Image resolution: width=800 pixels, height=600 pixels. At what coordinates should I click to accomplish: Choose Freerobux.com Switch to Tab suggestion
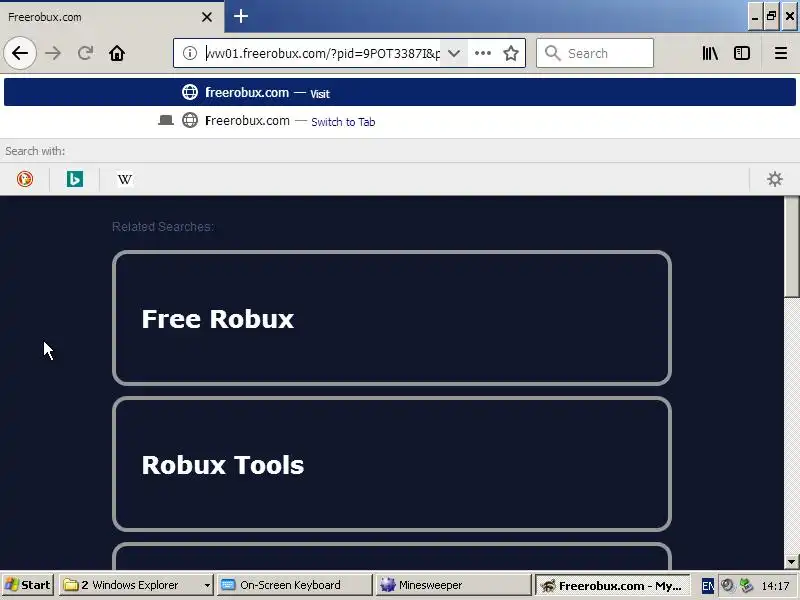click(x=400, y=121)
